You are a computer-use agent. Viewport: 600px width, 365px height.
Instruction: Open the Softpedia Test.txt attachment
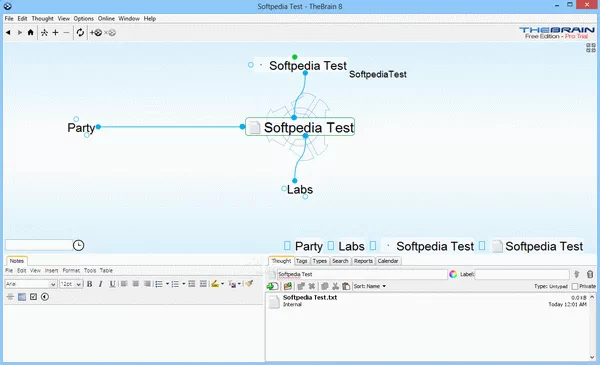click(310, 297)
